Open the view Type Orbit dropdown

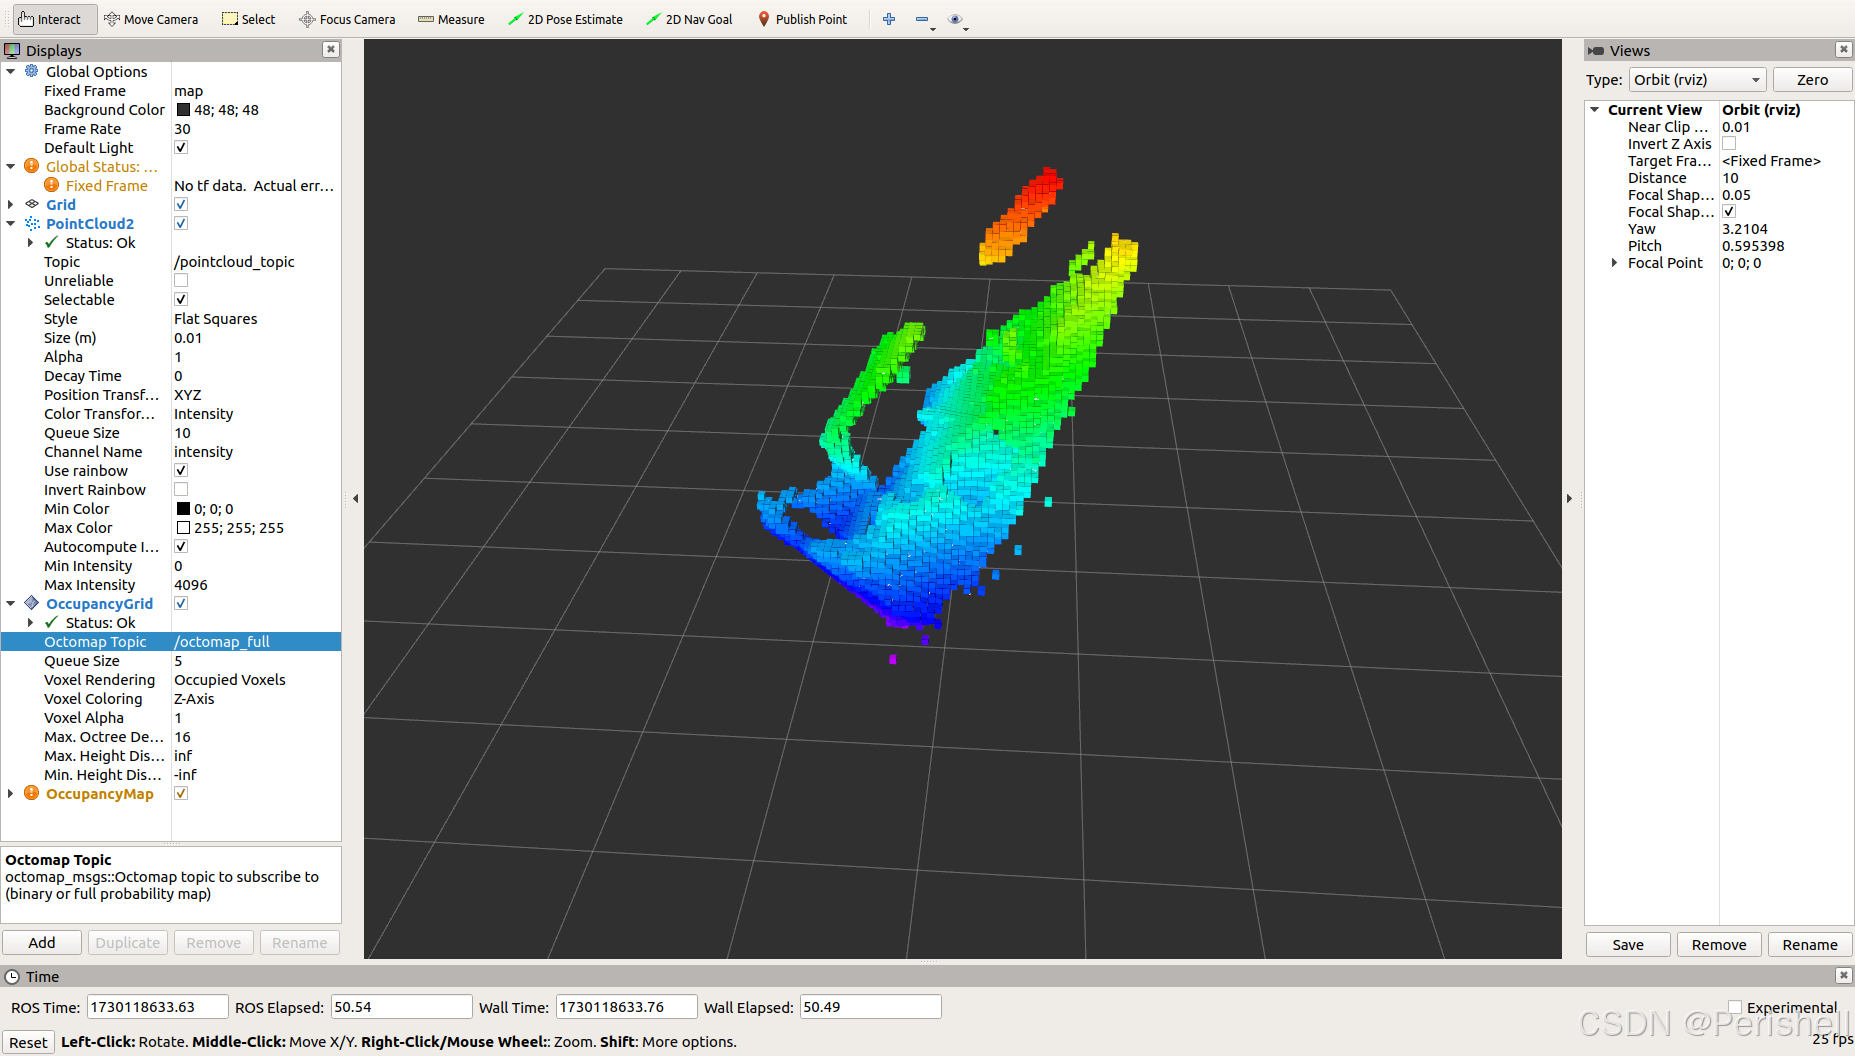tap(1698, 79)
